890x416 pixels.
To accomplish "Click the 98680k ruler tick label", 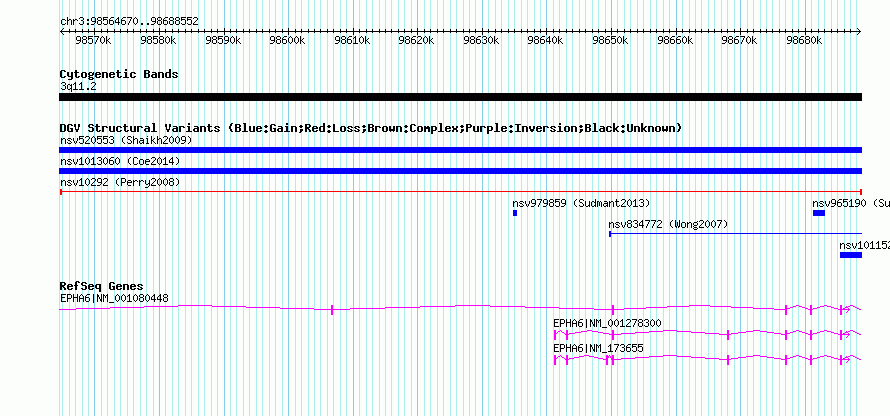I will point(804,41).
